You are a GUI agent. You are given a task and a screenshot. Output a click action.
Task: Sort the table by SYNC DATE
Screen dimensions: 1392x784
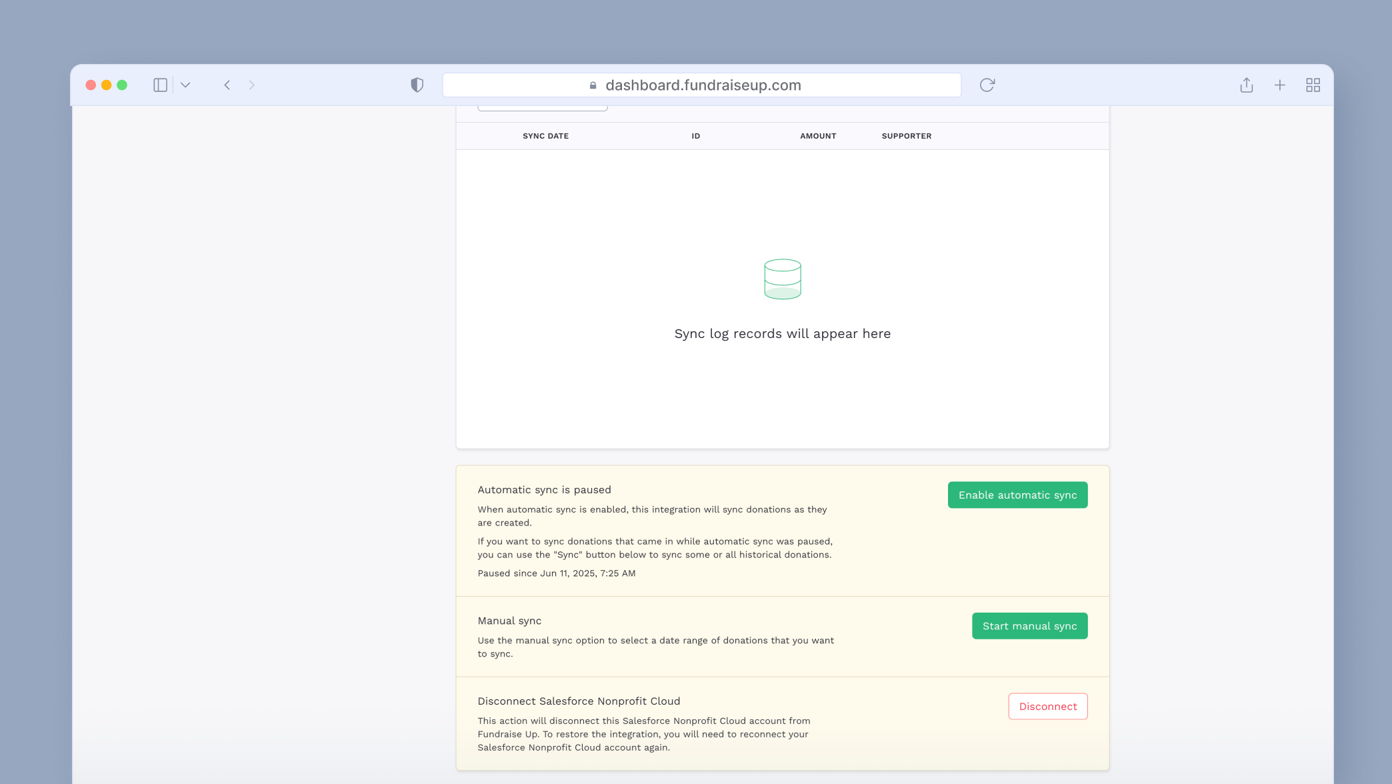click(546, 135)
